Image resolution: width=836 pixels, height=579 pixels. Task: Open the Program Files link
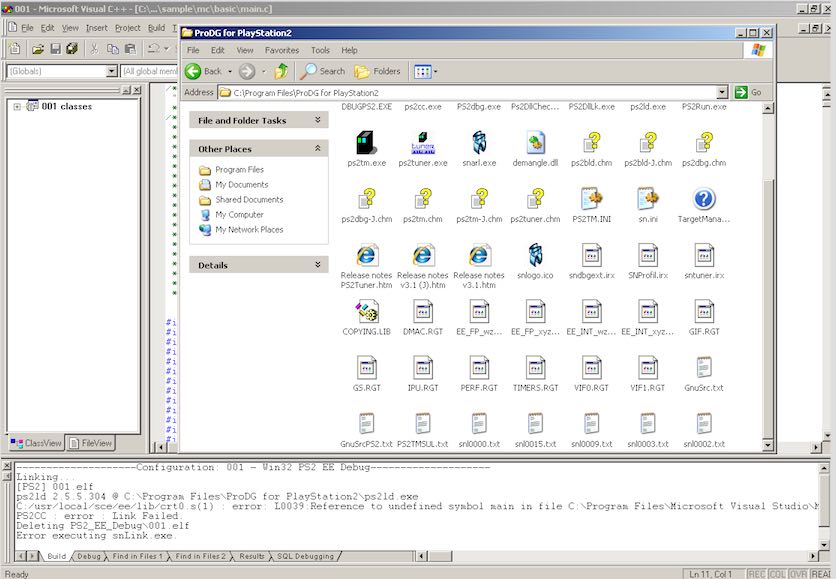239,170
